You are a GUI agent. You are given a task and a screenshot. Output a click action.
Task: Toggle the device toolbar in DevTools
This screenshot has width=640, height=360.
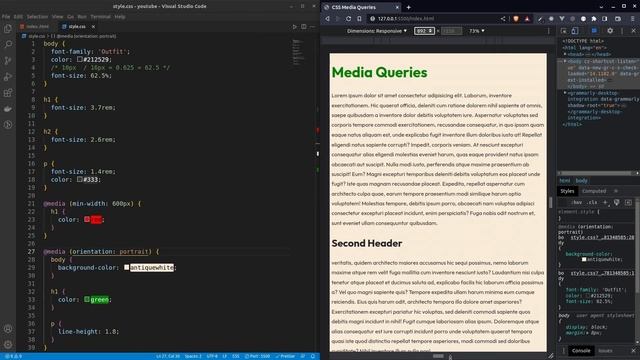pos(575,31)
